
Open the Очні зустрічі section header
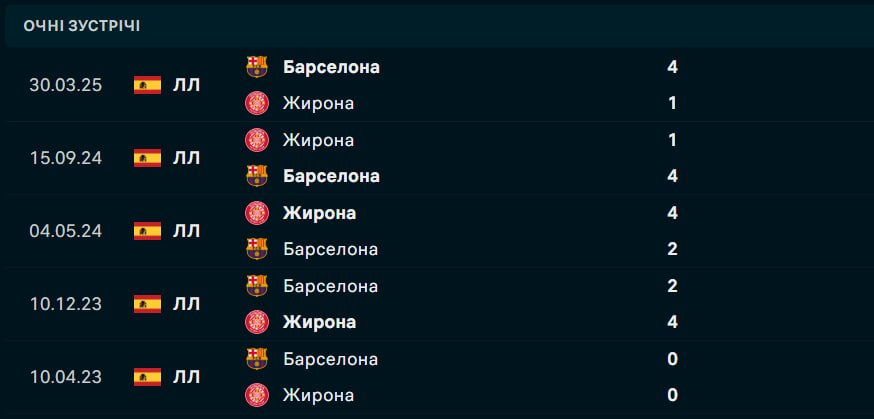[x=82, y=26]
